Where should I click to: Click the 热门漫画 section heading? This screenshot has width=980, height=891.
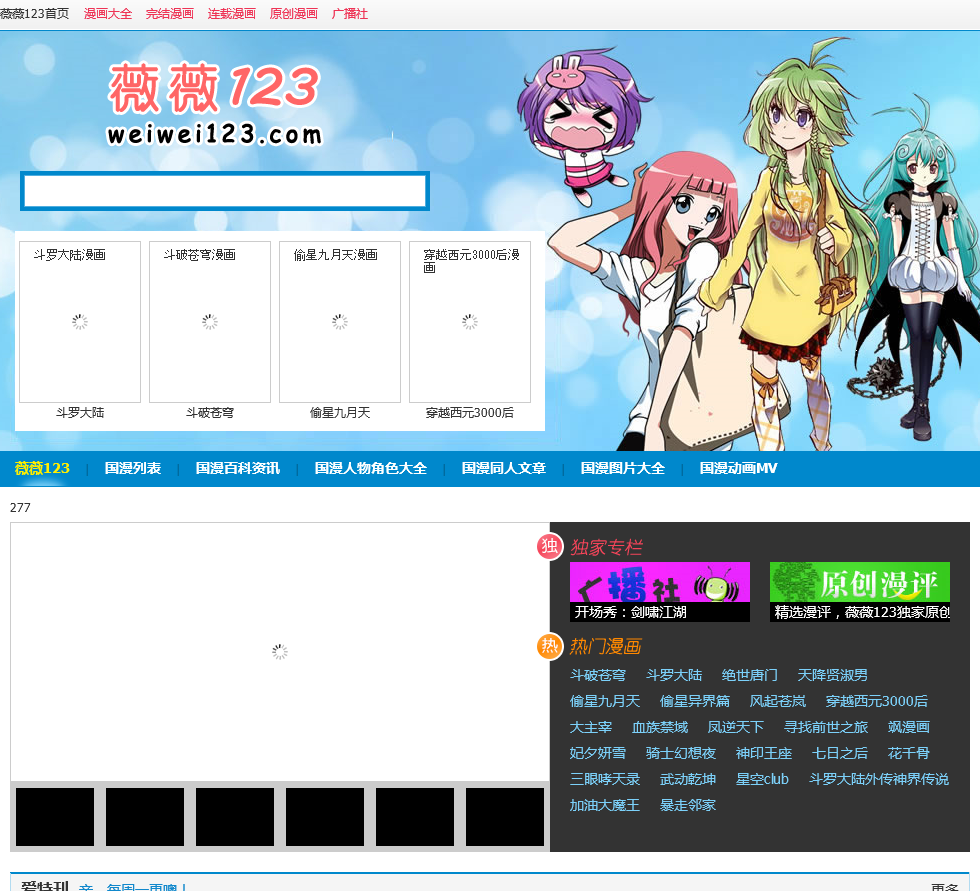606,646
